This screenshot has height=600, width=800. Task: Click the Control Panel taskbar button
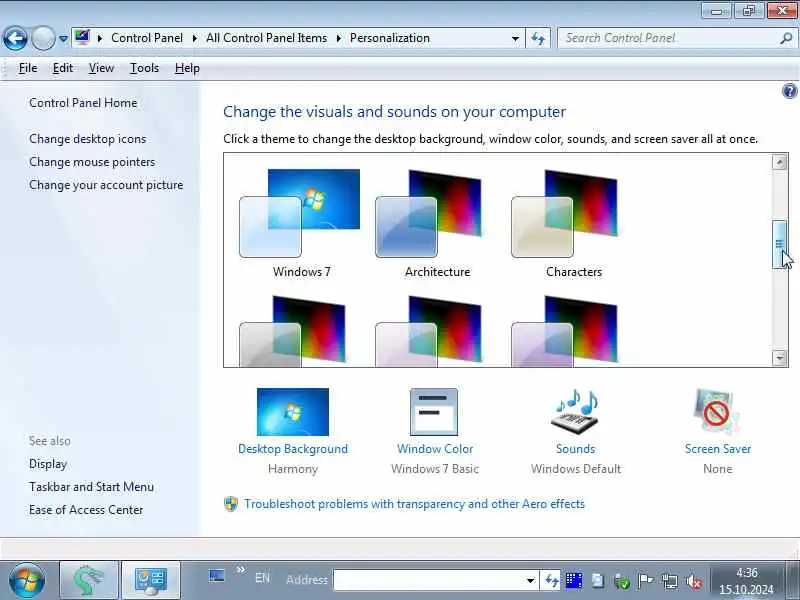click(151, 580)
